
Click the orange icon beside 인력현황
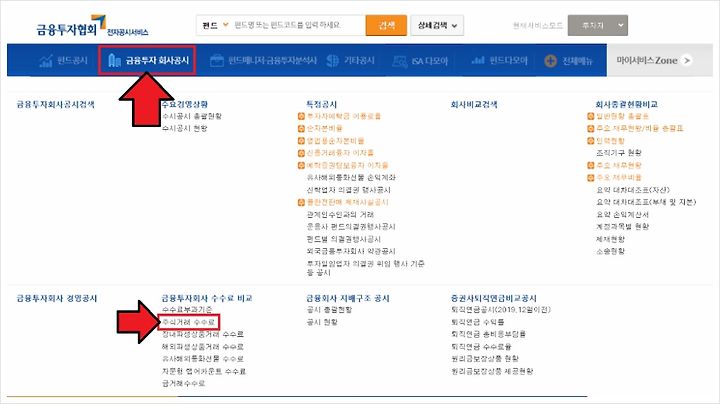[x=591, y=141]
